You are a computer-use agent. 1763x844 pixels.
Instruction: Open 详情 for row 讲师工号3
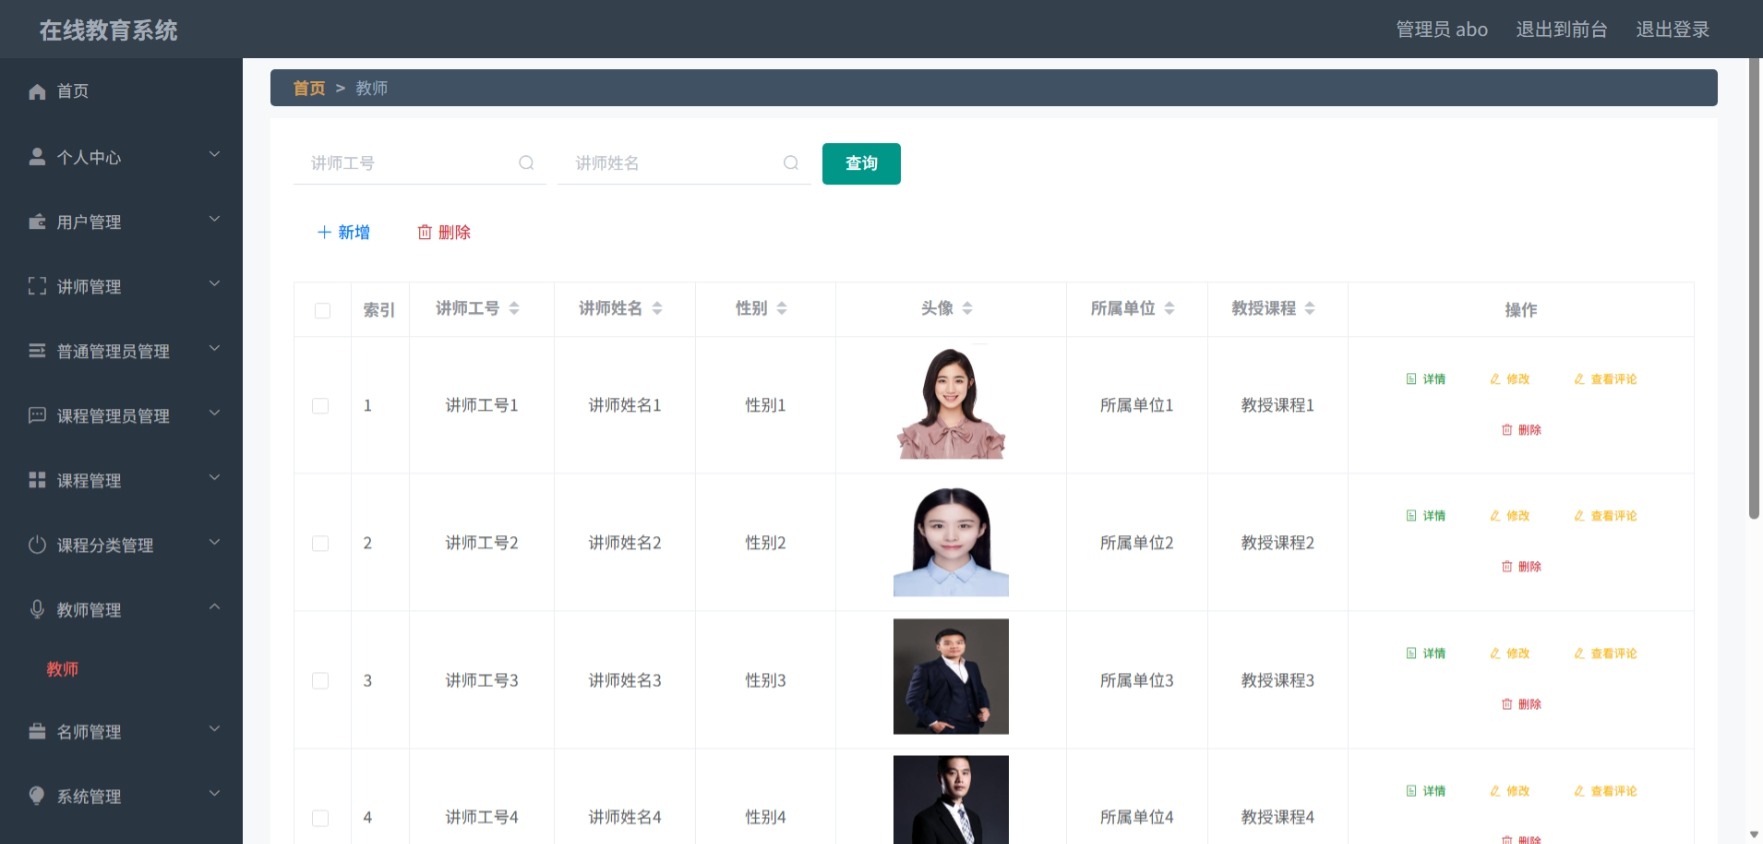1425,654
